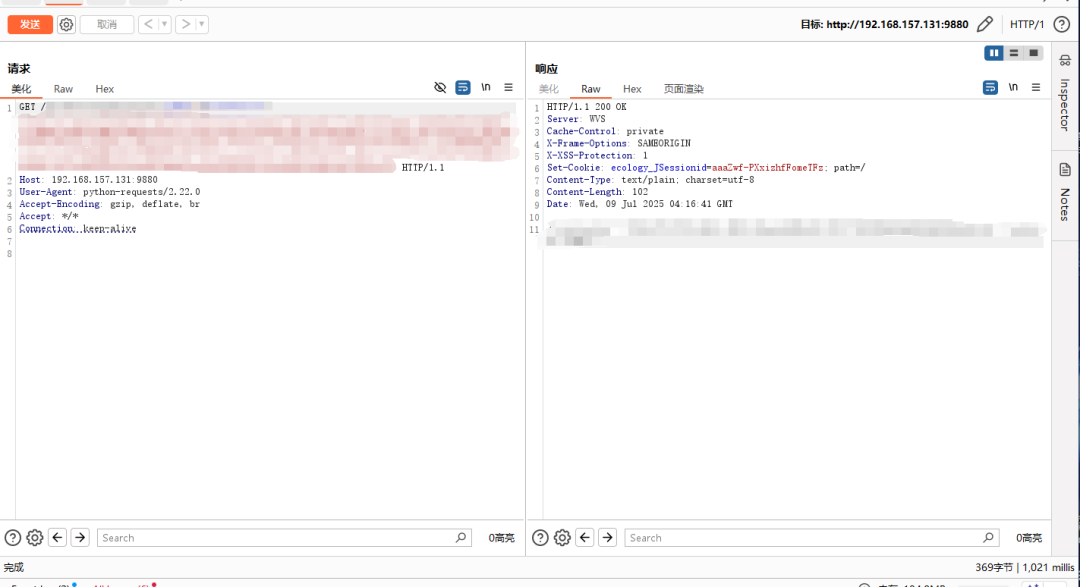The width and height of the screenshot is (1080, 587).
Task: Open request search help question mark
Action: (12, 538)
